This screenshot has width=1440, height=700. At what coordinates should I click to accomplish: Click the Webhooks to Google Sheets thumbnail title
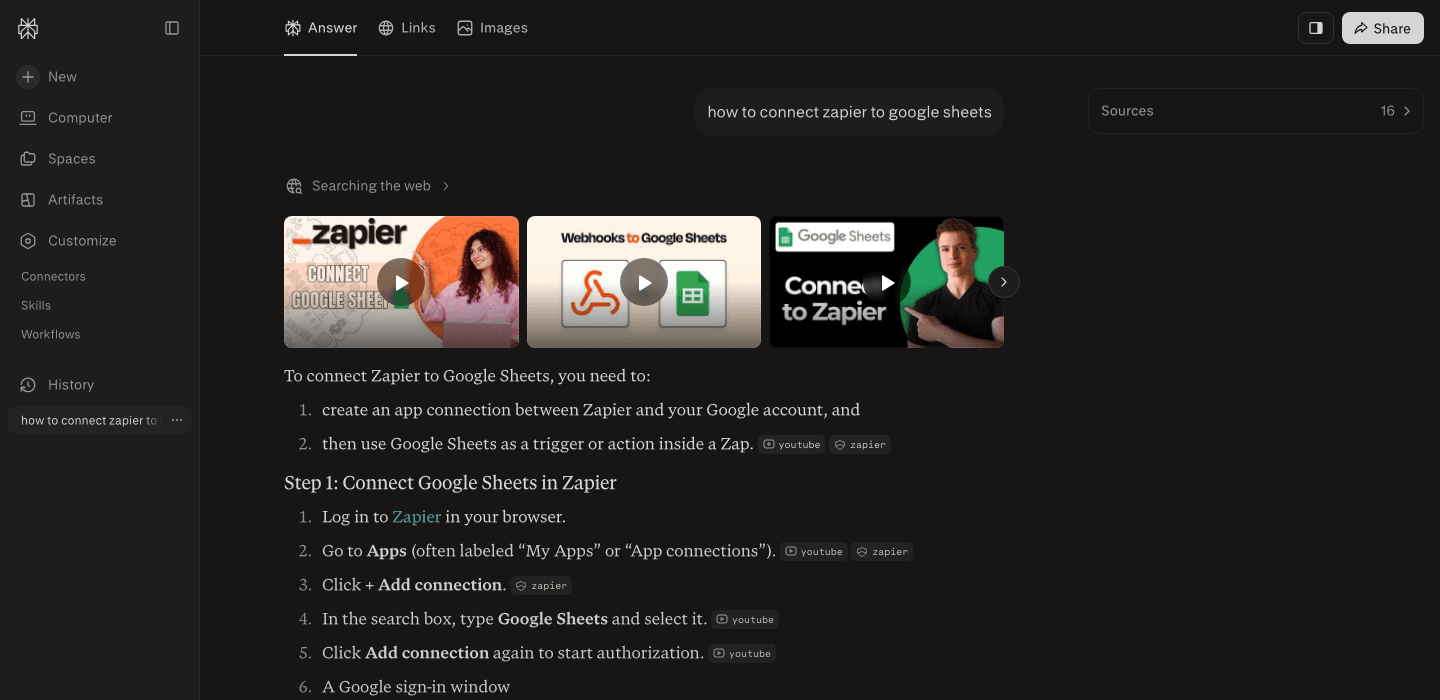tap(644, 238)
